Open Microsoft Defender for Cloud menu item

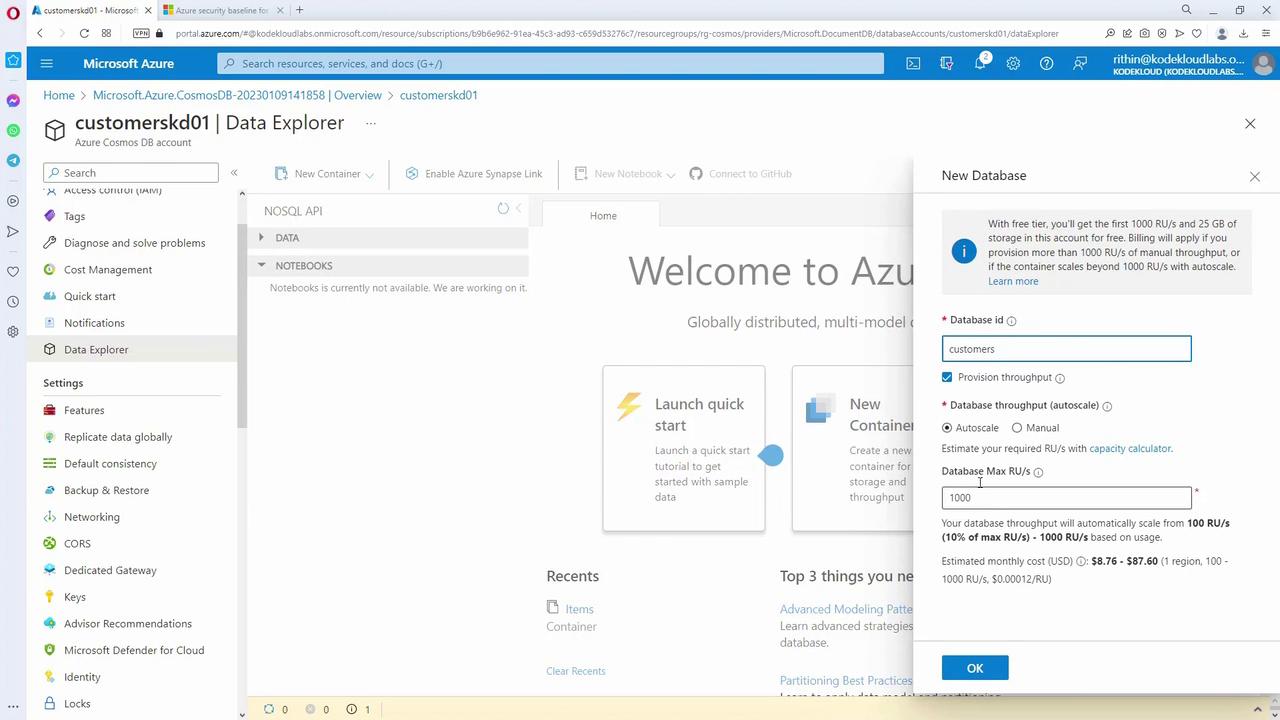[x=134, y=651]
